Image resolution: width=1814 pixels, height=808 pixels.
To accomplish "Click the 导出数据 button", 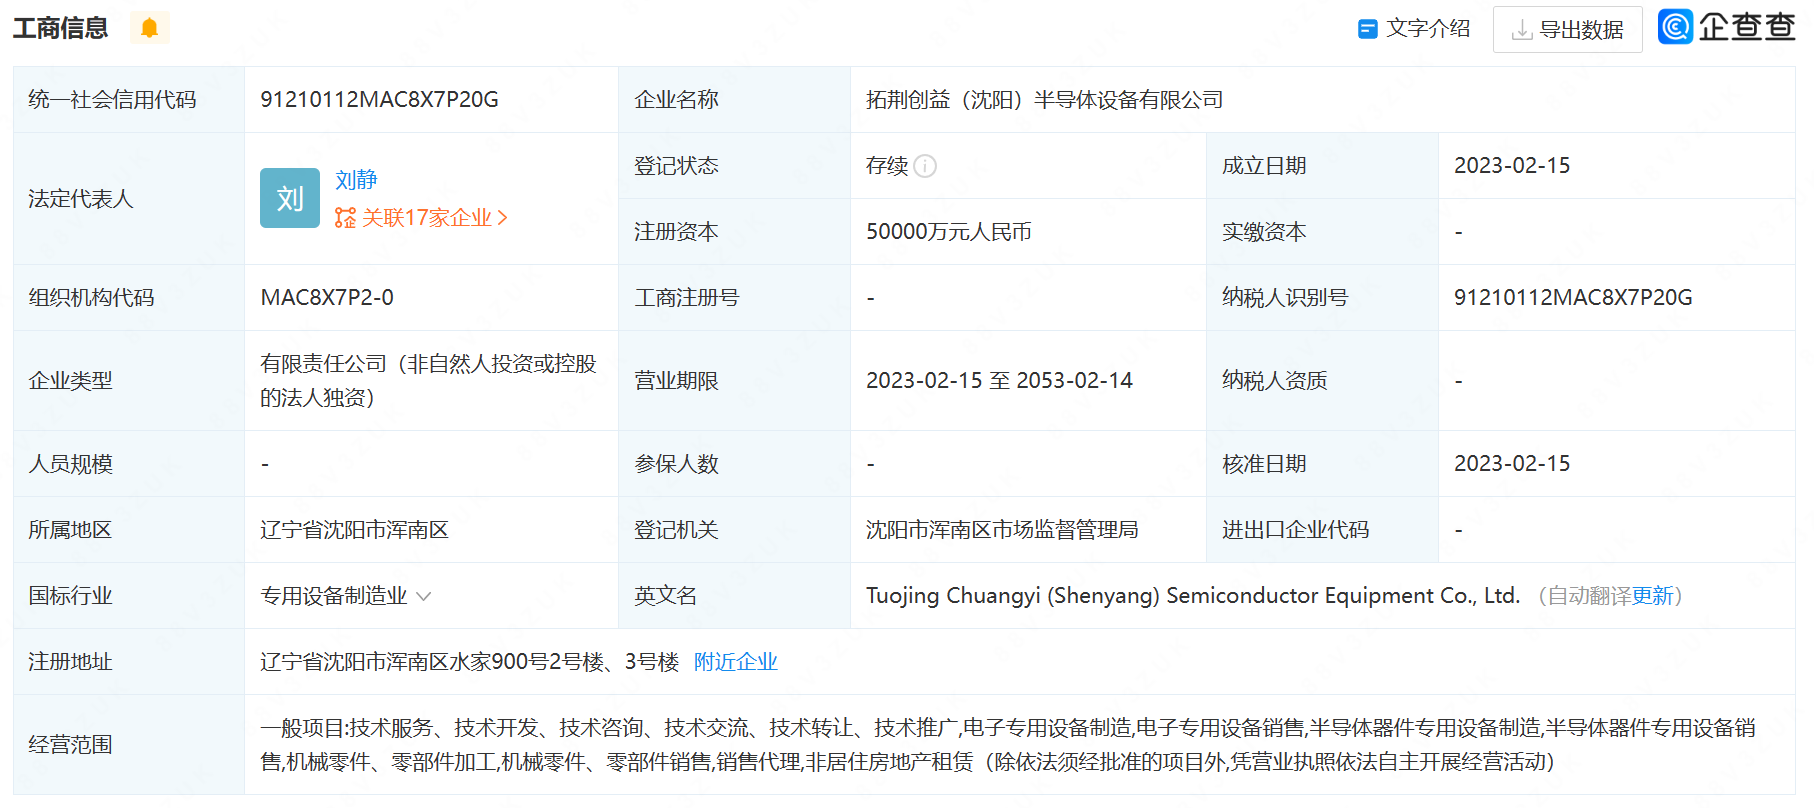I will click(x=1567, y=29).
